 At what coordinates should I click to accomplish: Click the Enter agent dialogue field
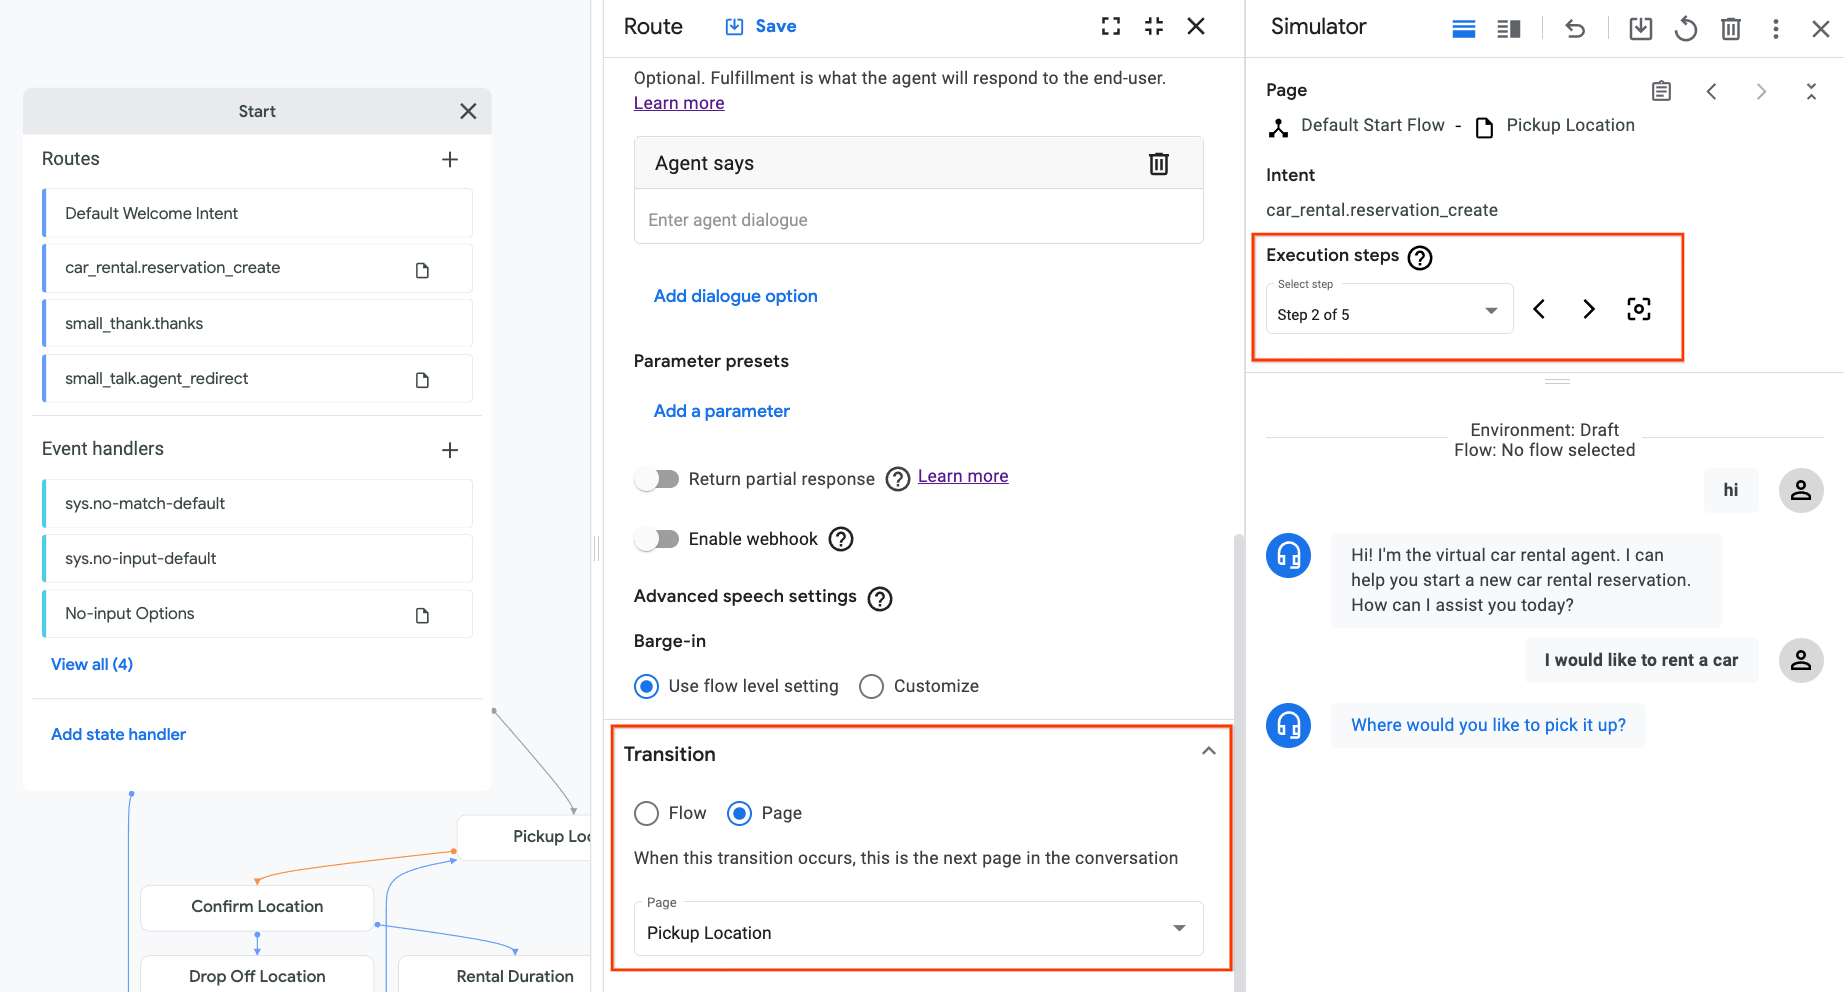(917, 220)
